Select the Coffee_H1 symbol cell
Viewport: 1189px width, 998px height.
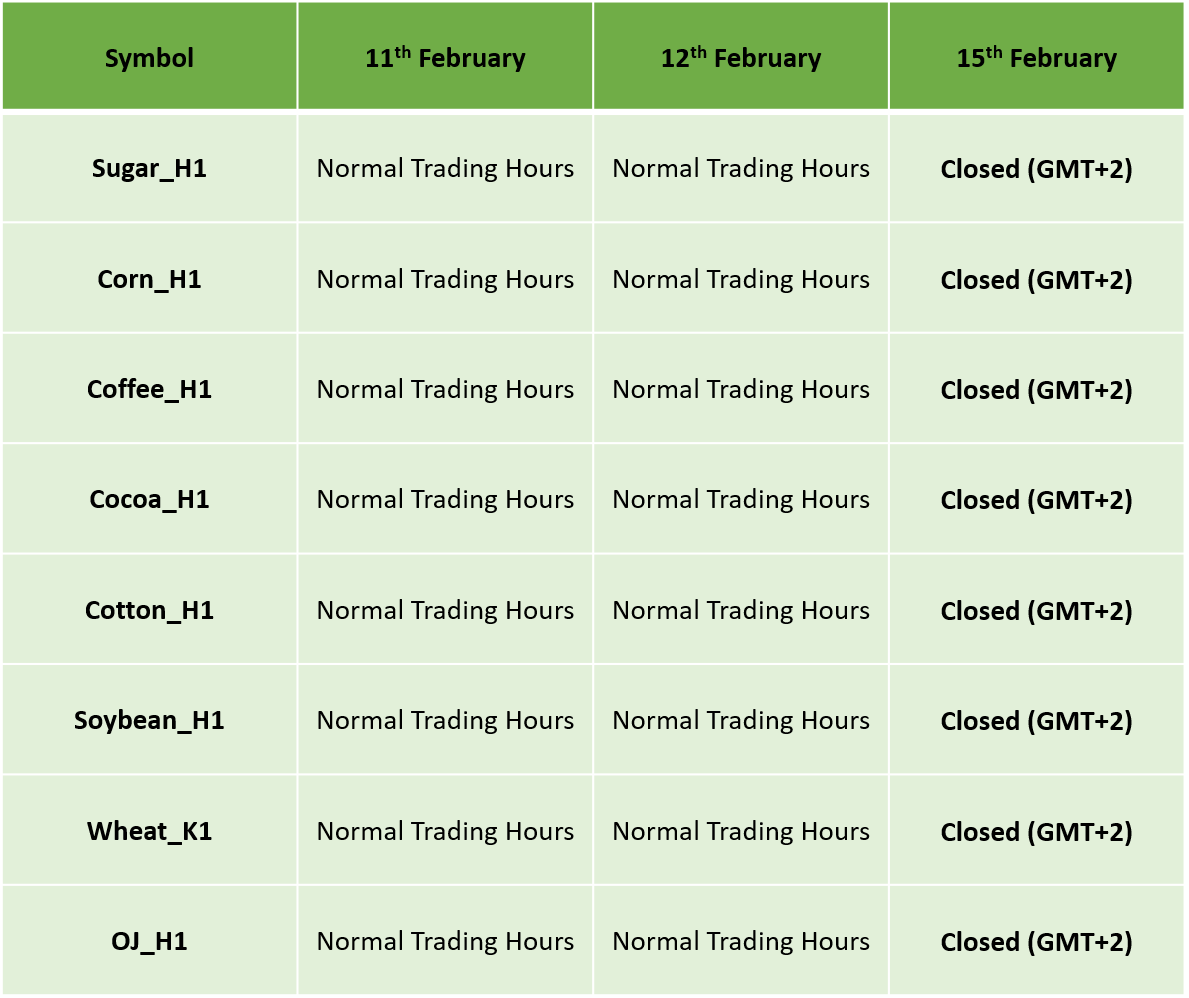(x=149, y=389)
